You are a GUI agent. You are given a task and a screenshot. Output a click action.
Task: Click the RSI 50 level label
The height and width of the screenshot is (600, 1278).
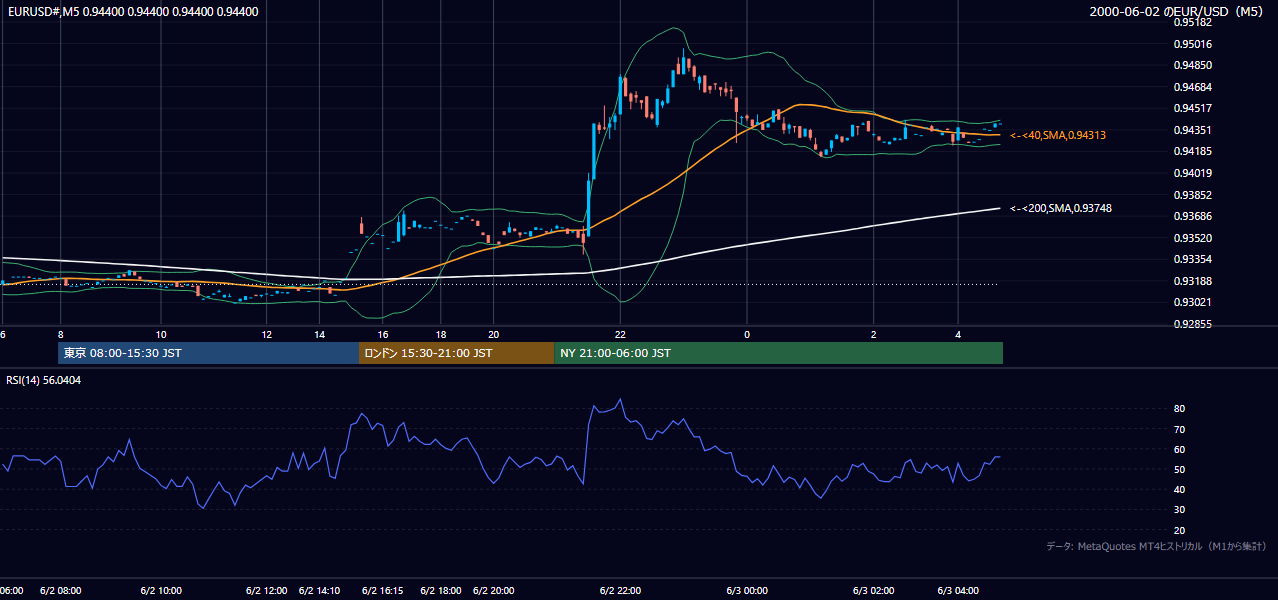[x=1179, y=469]
